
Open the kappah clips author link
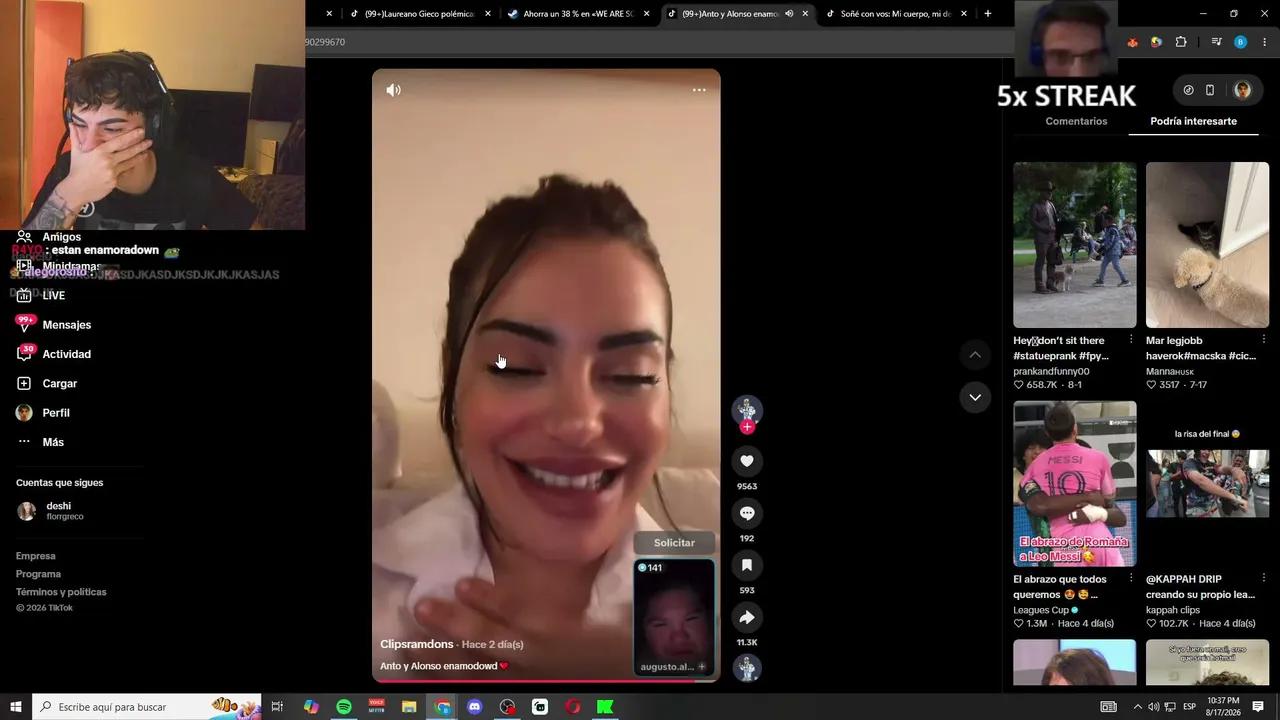(x=1173, y=610)
